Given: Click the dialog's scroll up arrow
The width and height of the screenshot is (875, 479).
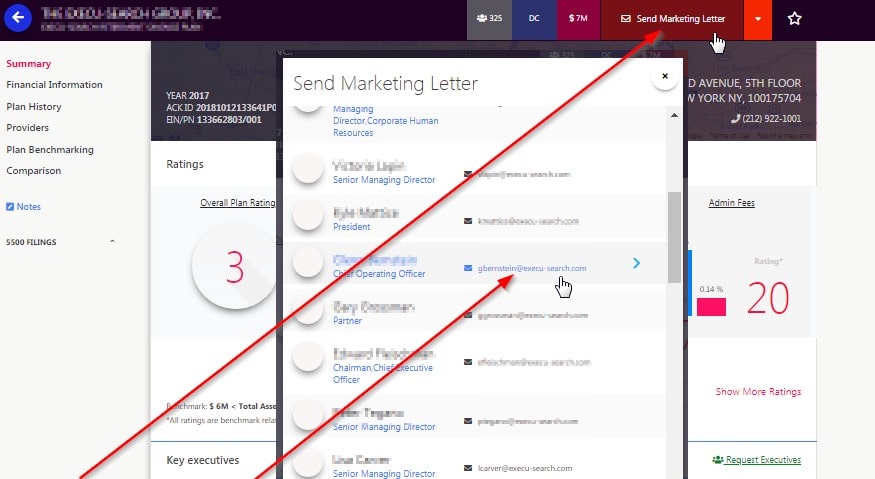Looking at the screenshot, I should pyautogui.click(x=674, y=115).
